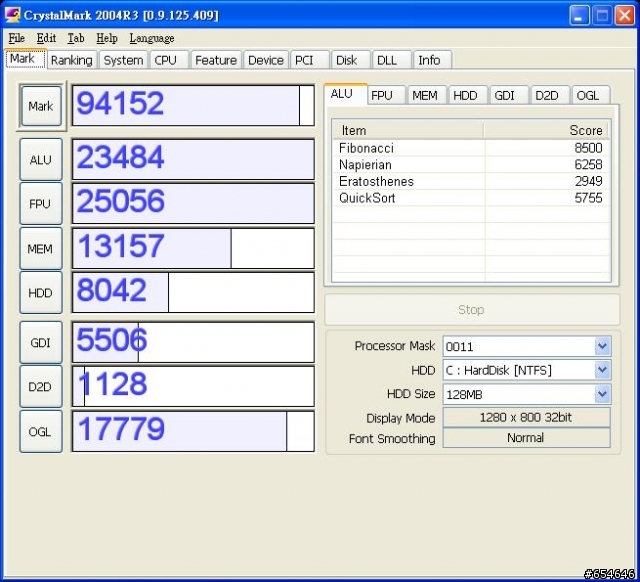Expand the HDD drive dropdown arrow
Viewport: 640px width, 582px height.
coord(603,370)
